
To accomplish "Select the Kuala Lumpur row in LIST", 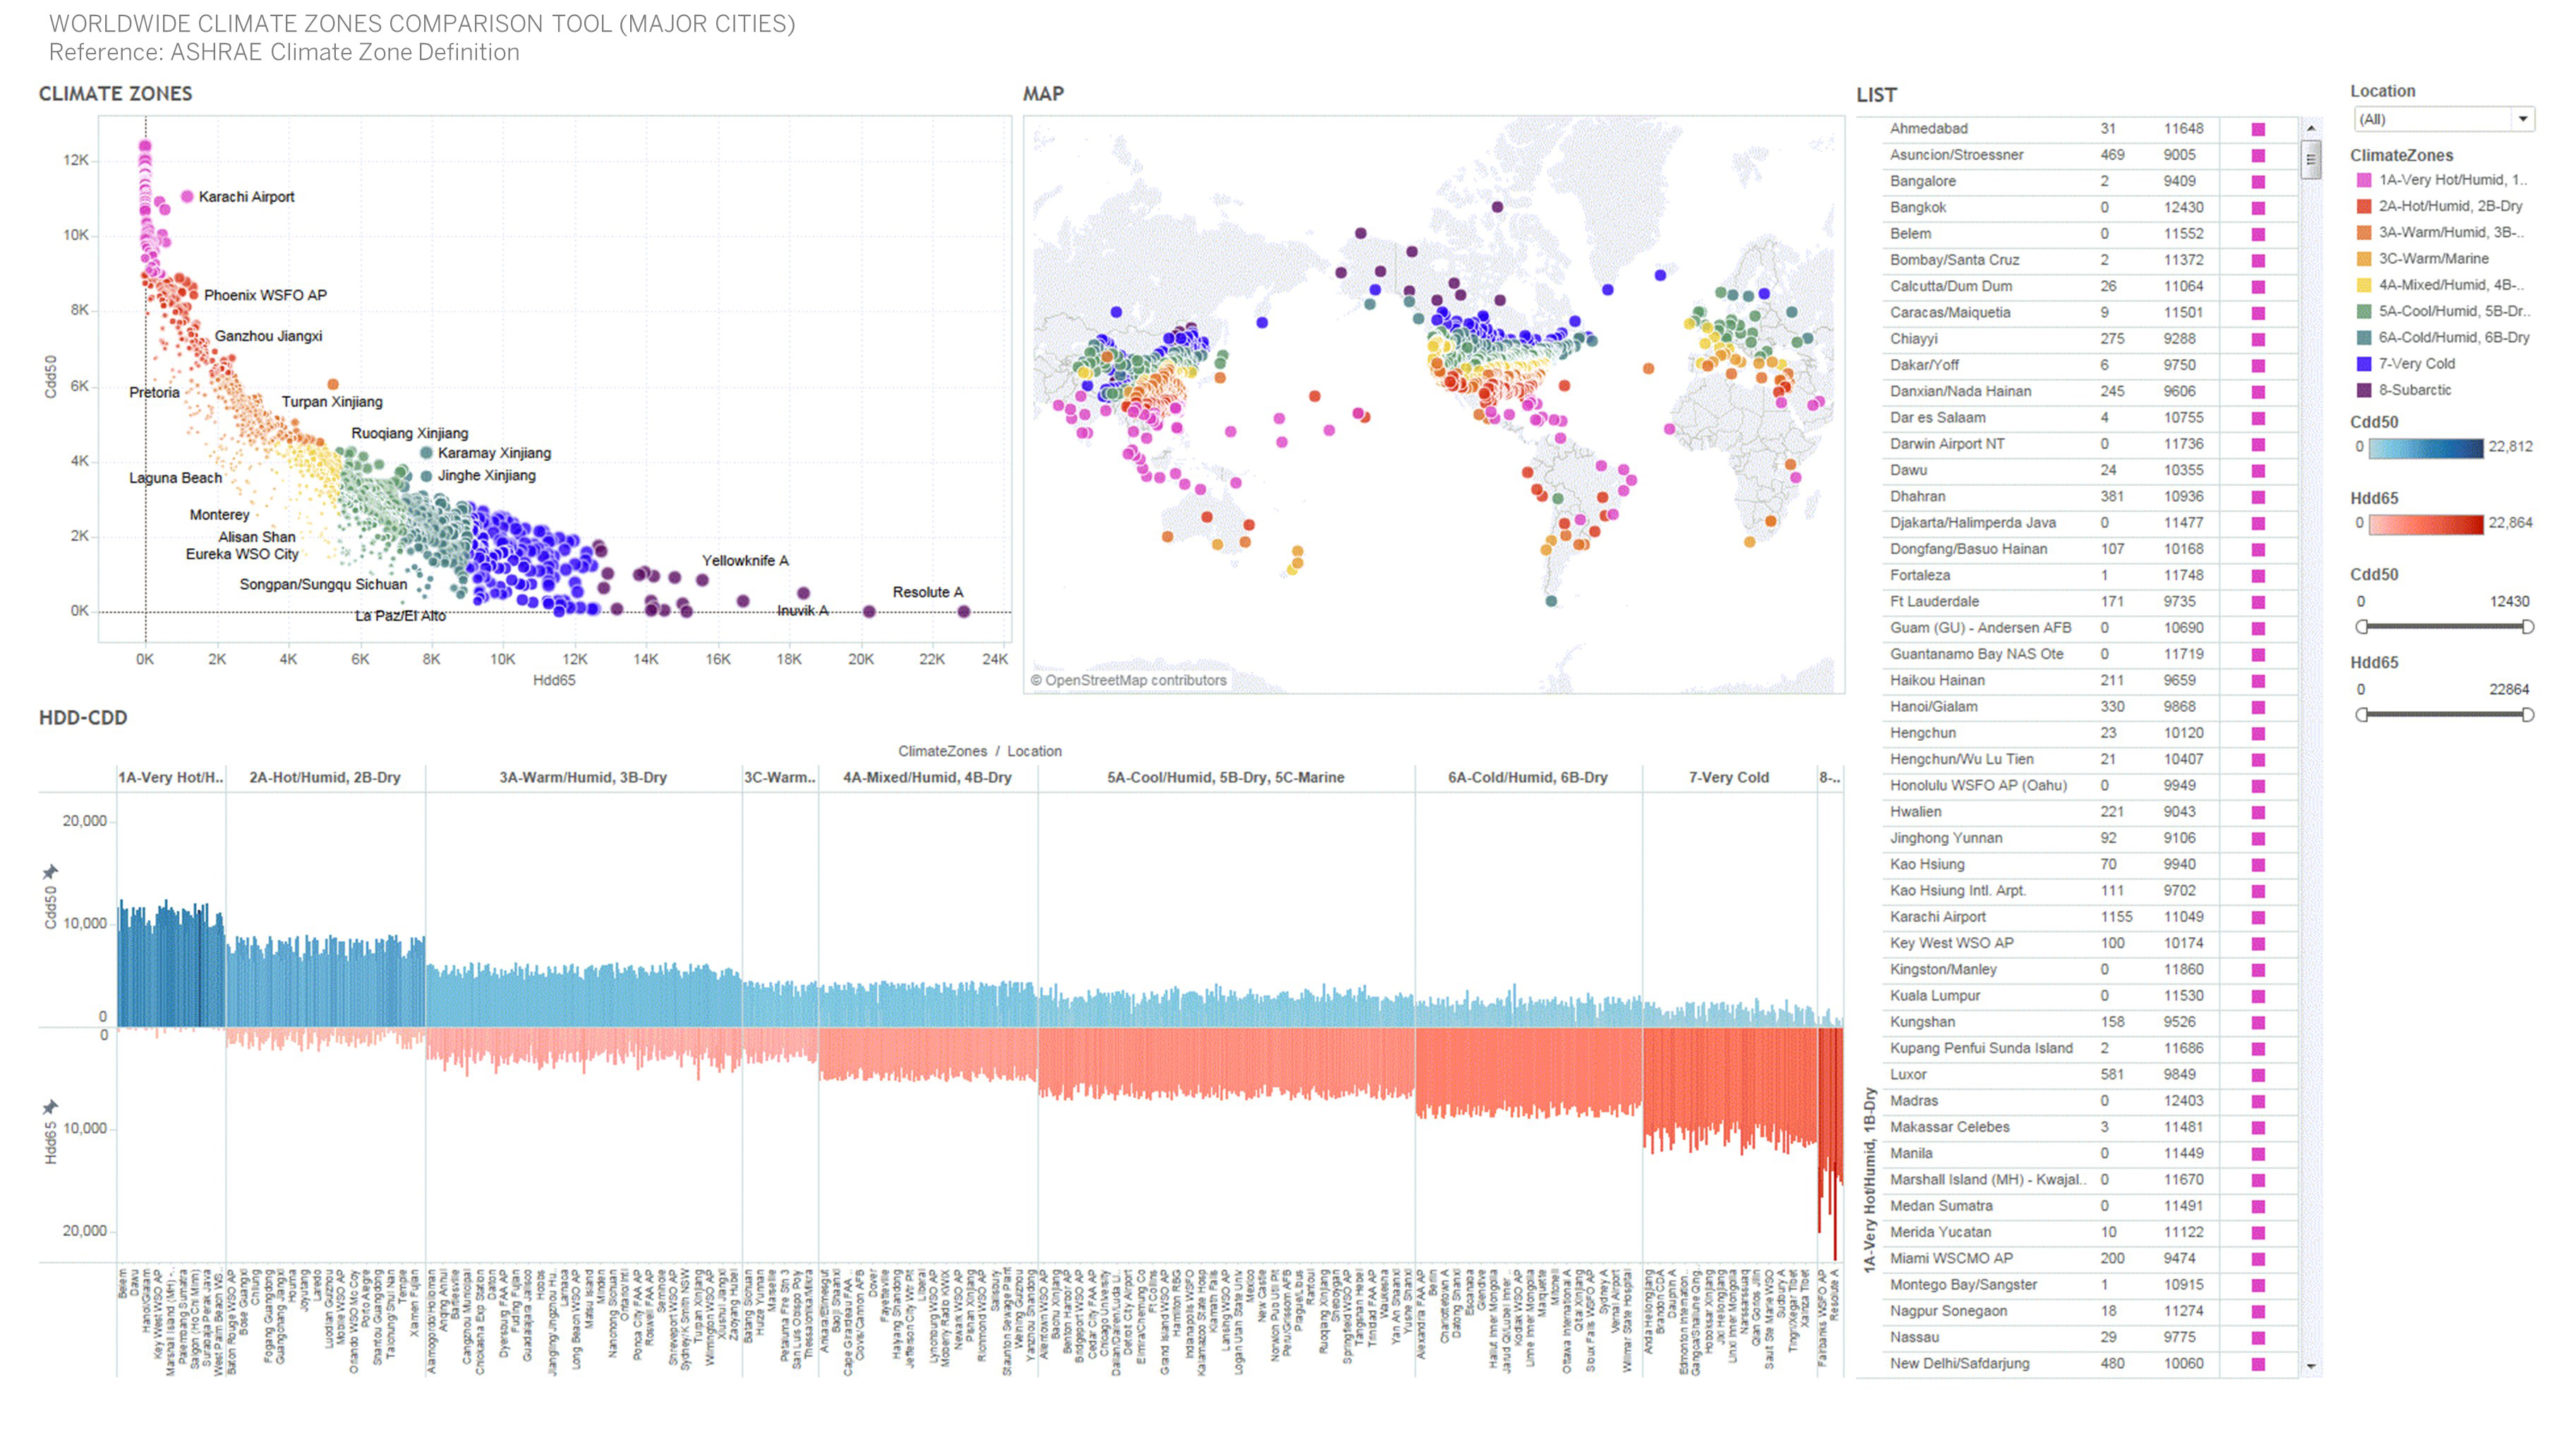I will coord(1934,996).
